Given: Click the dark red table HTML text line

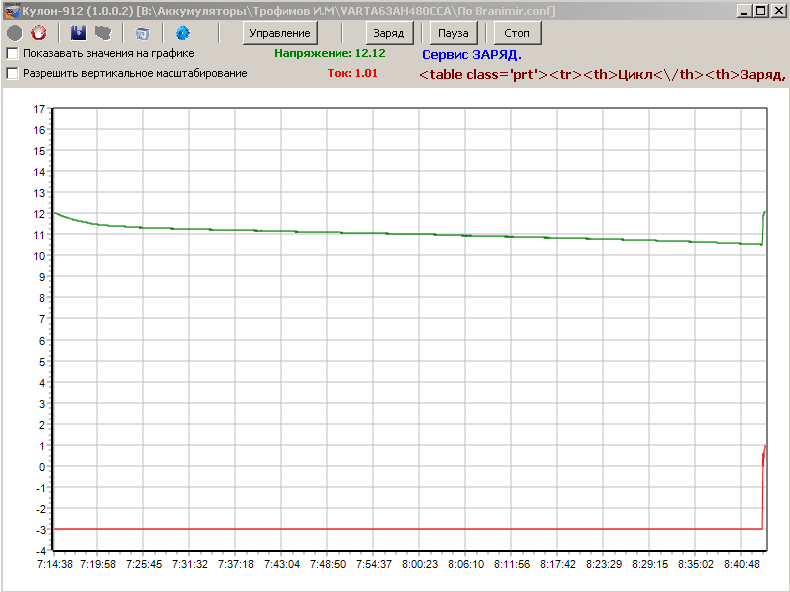Looking at the screenshot, I should [x=602, y=76].
